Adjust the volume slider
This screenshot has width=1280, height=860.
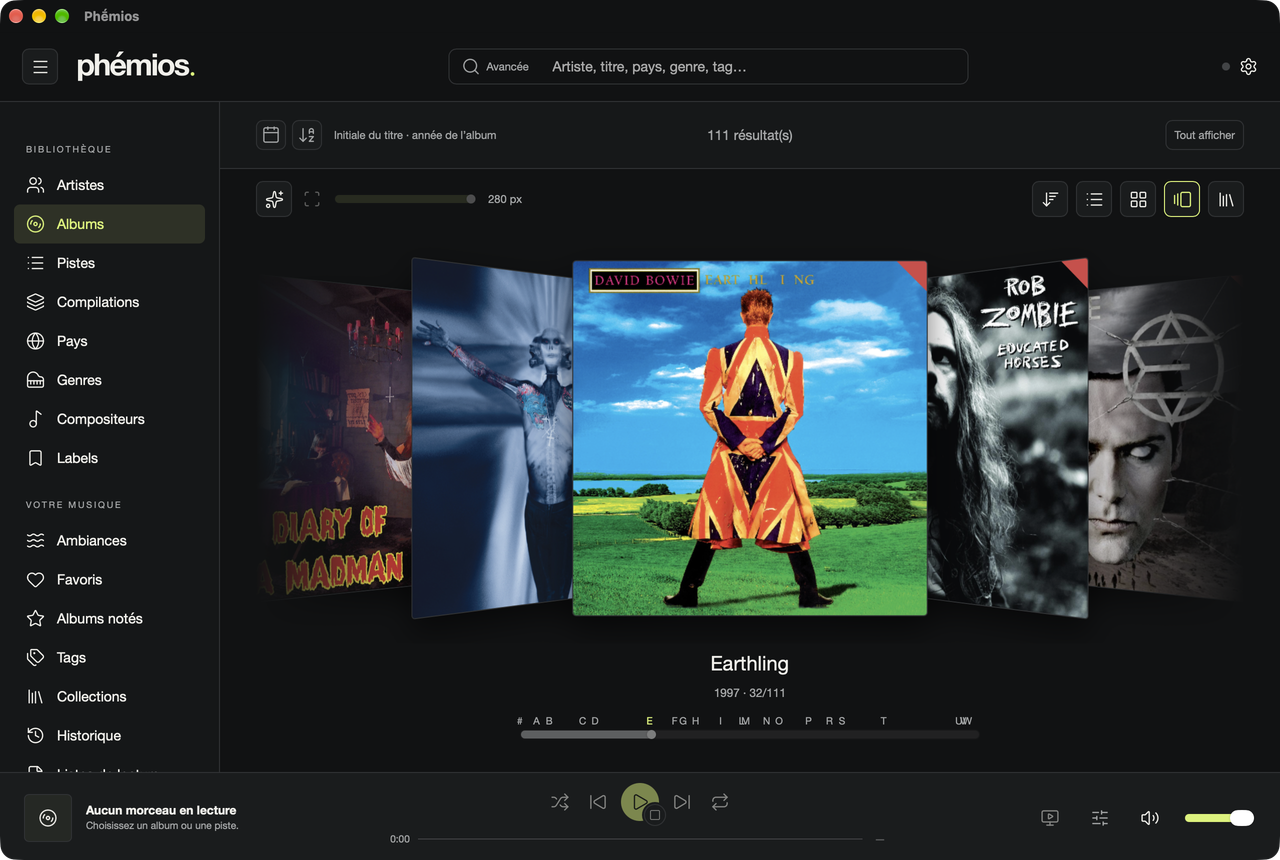1219,818
